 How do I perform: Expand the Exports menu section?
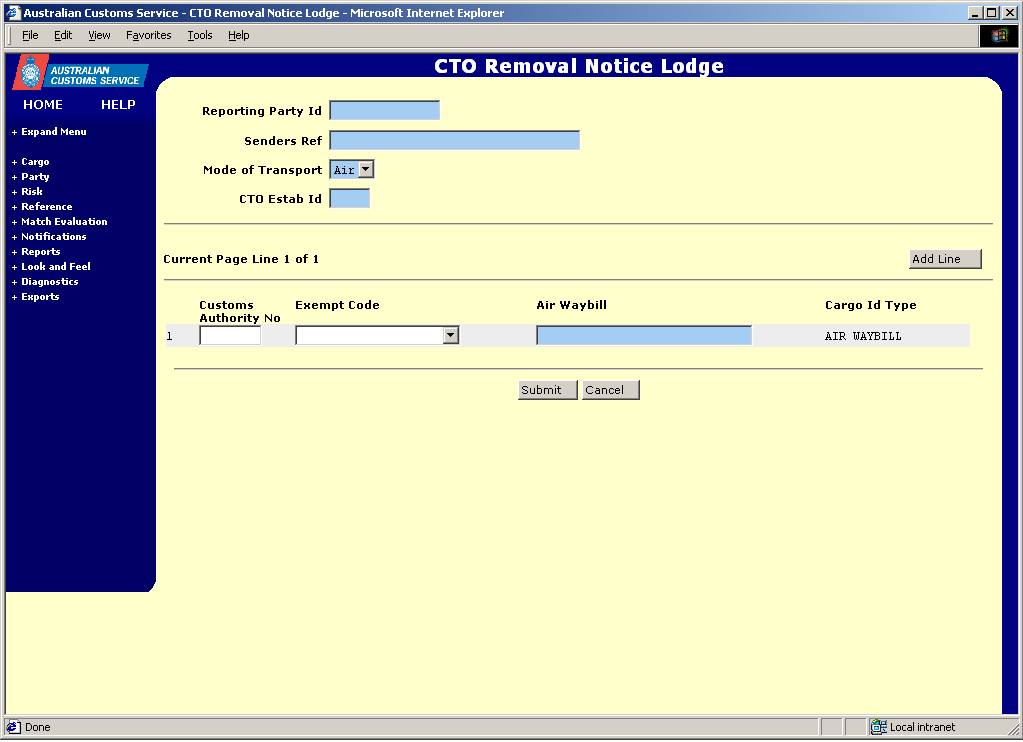[x=35, y=297]
